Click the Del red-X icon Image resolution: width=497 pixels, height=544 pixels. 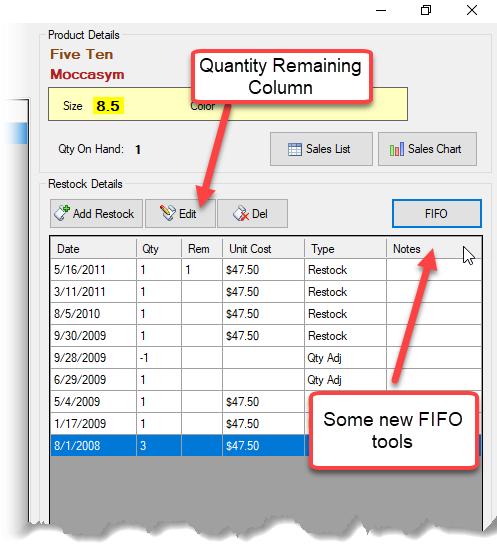[x=241, y=213]
